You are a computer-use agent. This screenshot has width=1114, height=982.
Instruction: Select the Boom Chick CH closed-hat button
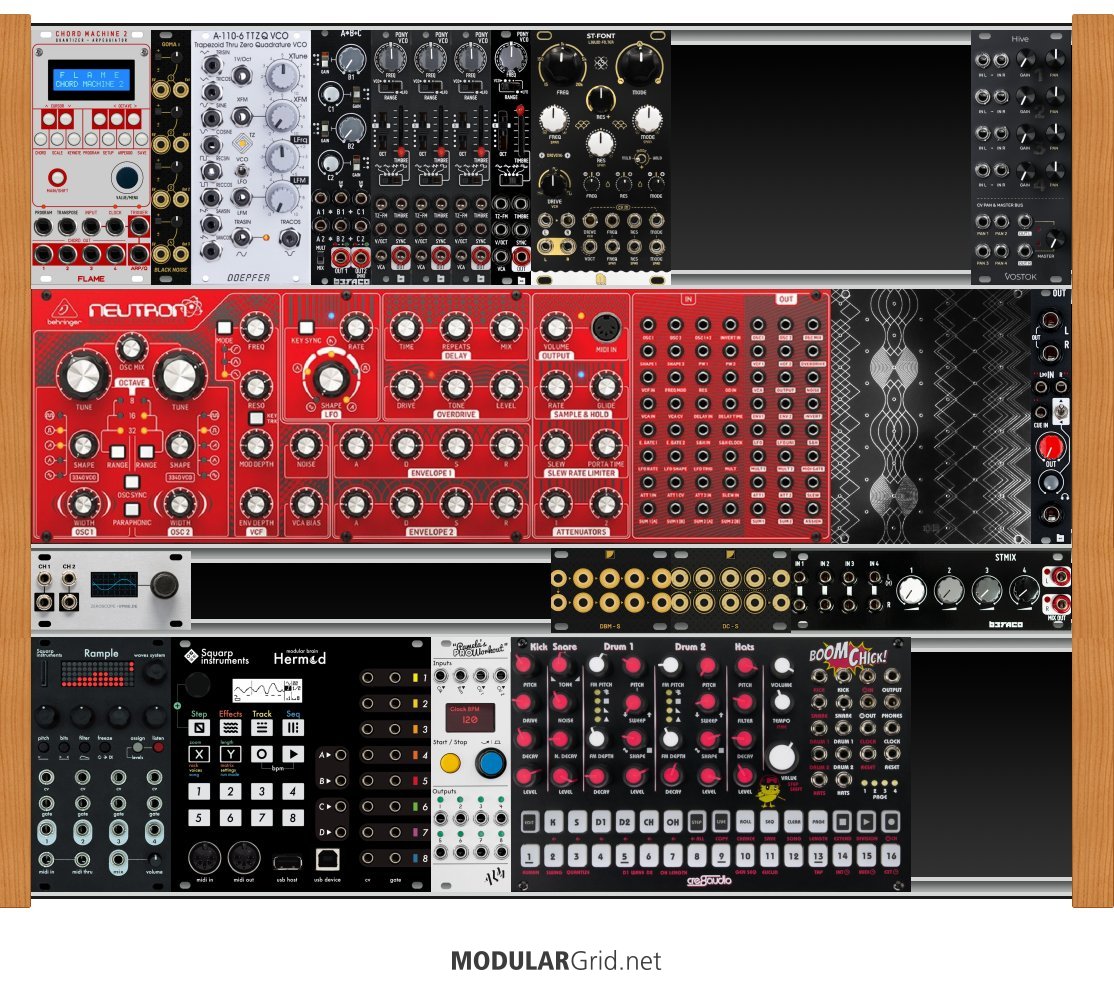tap(649, 822)
